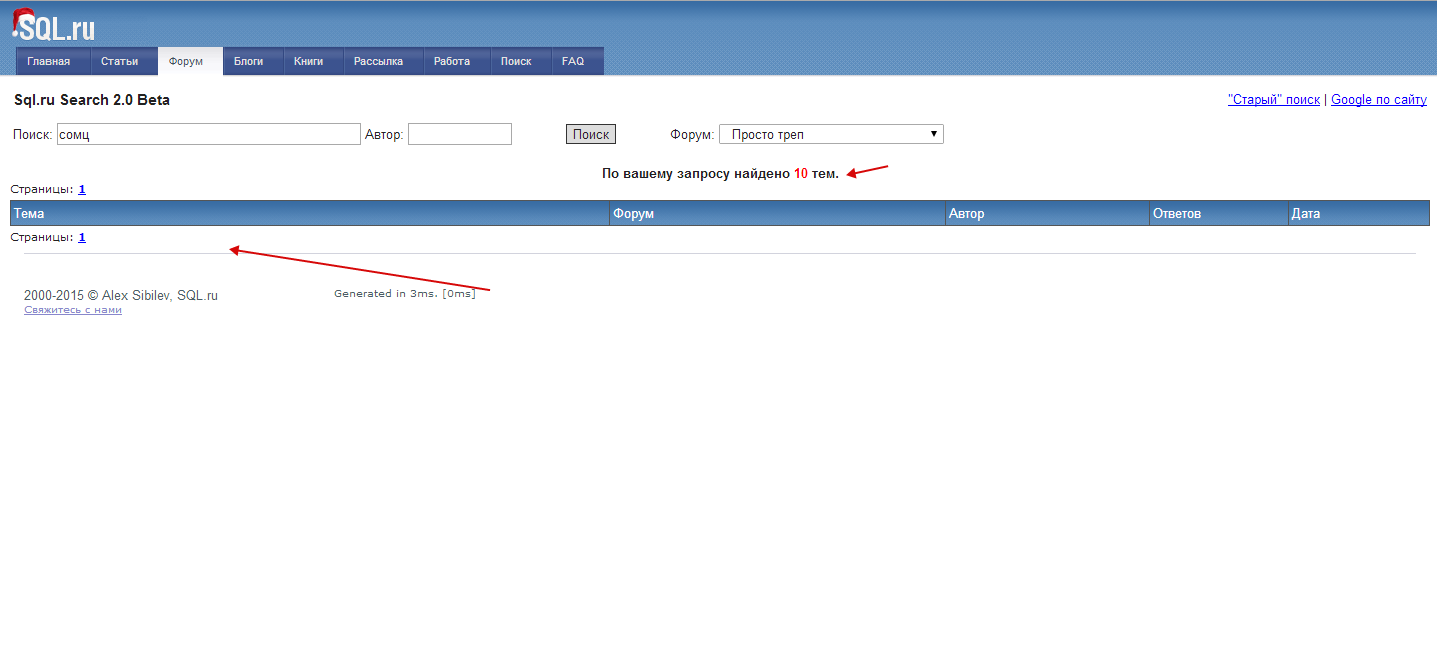Click the Тема column header
Viewport: 1437px width, 651px height.
[x=29, y=214]
